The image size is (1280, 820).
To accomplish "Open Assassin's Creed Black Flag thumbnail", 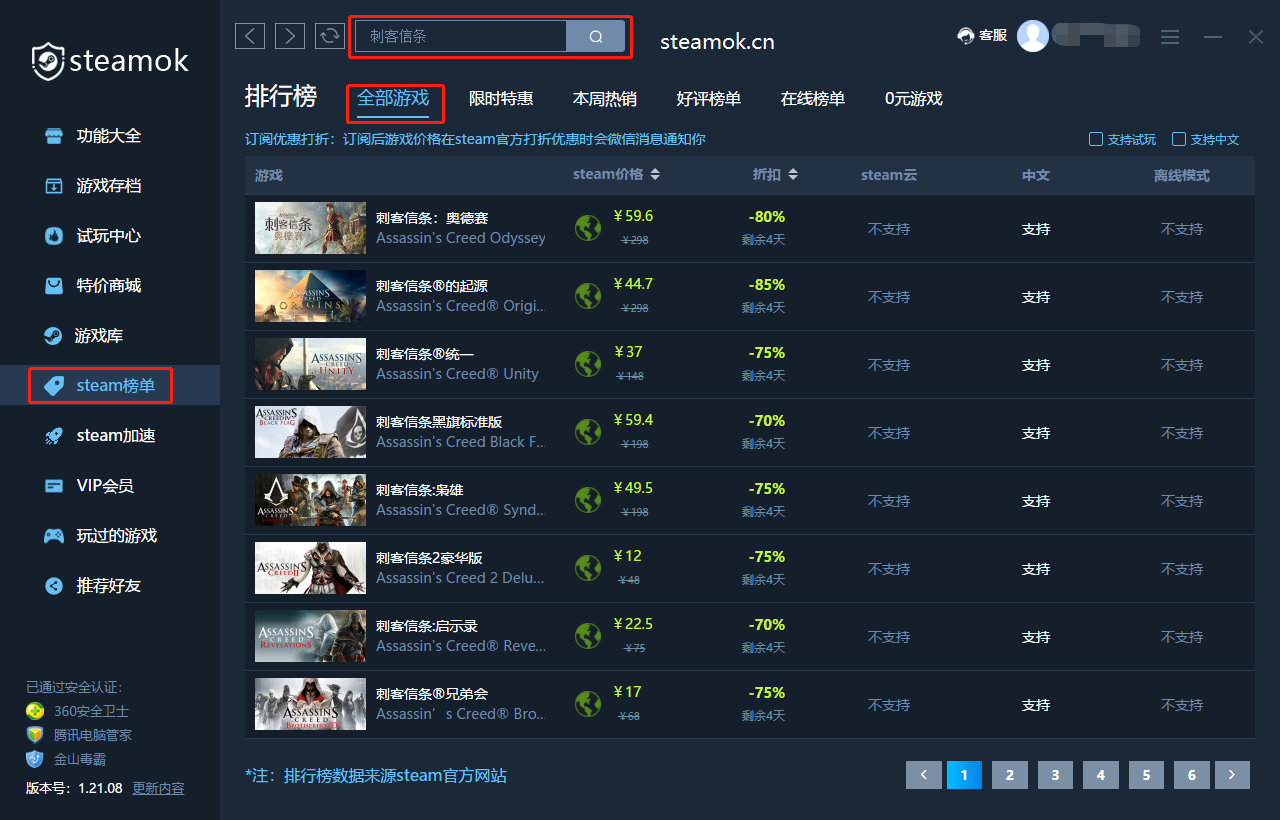I will pos(310,432).
